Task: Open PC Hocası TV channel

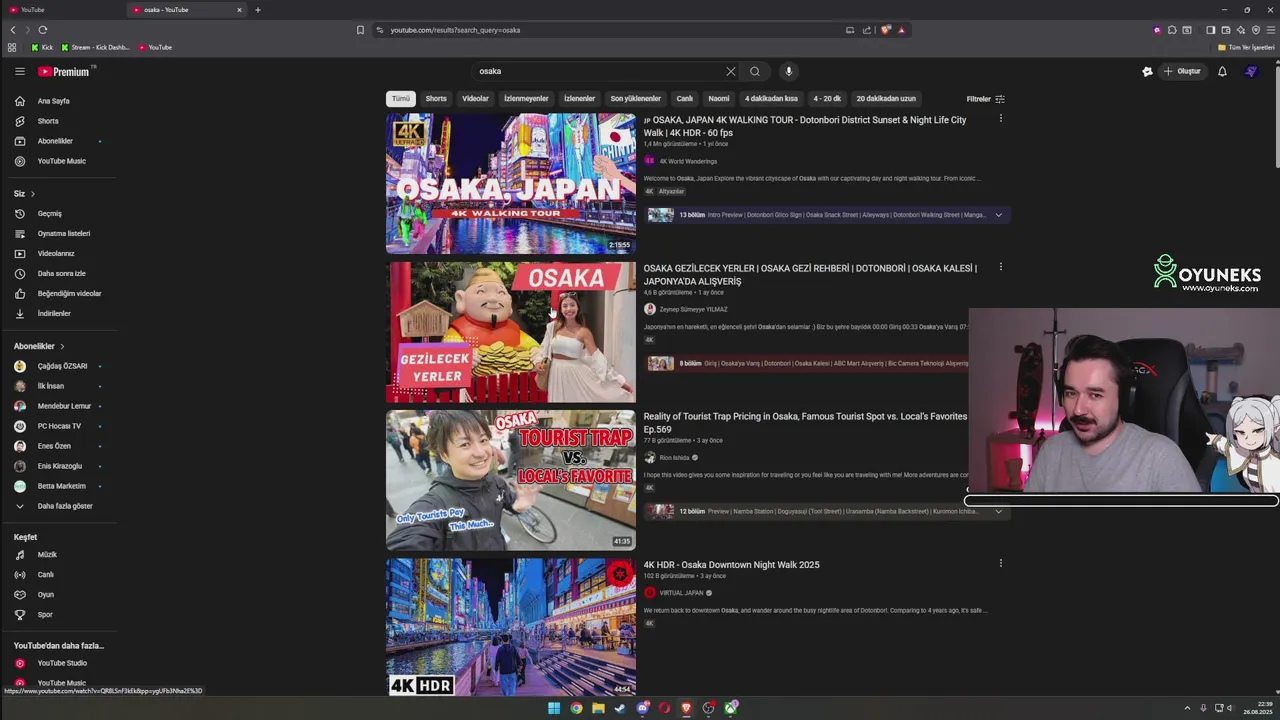Action: tap(58, 426)
